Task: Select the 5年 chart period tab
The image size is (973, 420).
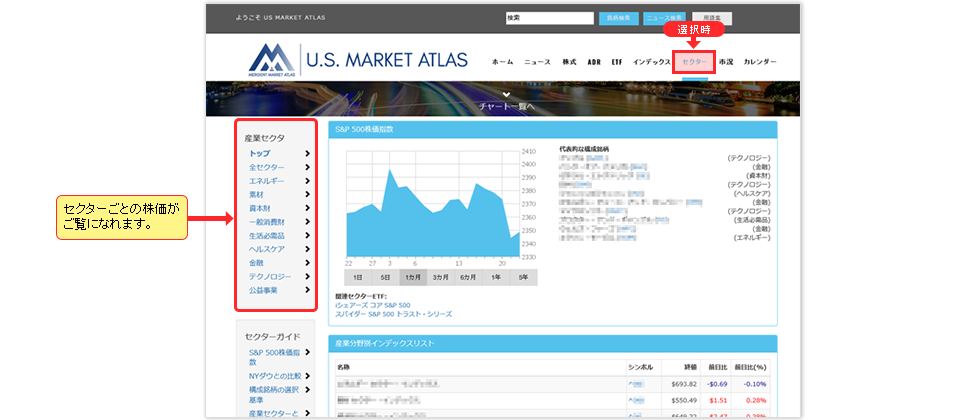Action: [524, 277]
